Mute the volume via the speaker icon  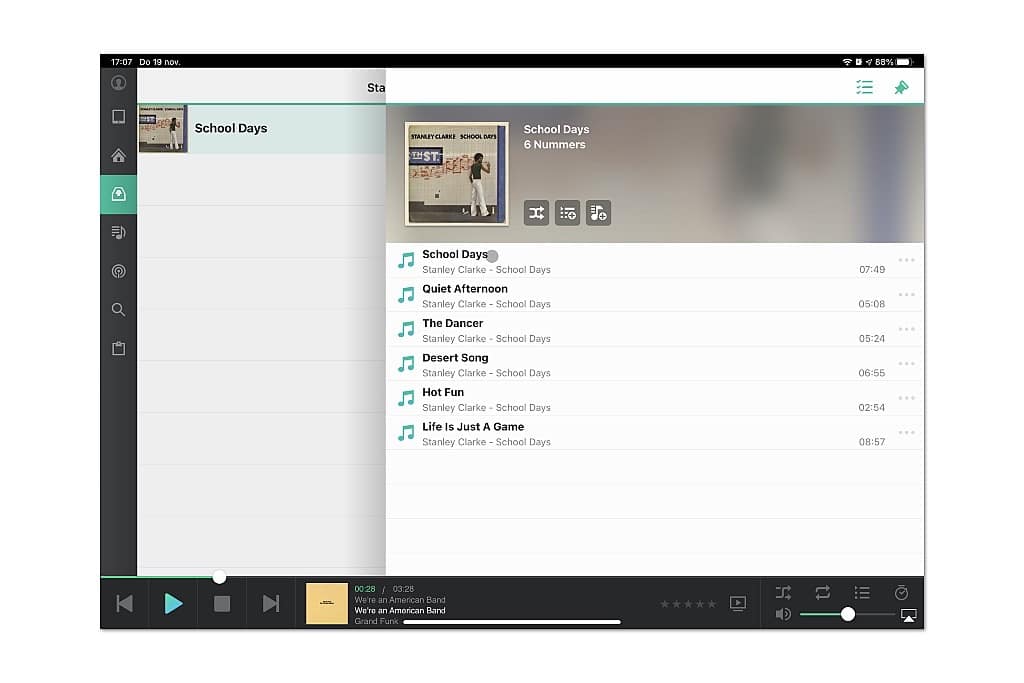[x=783, y=614]
